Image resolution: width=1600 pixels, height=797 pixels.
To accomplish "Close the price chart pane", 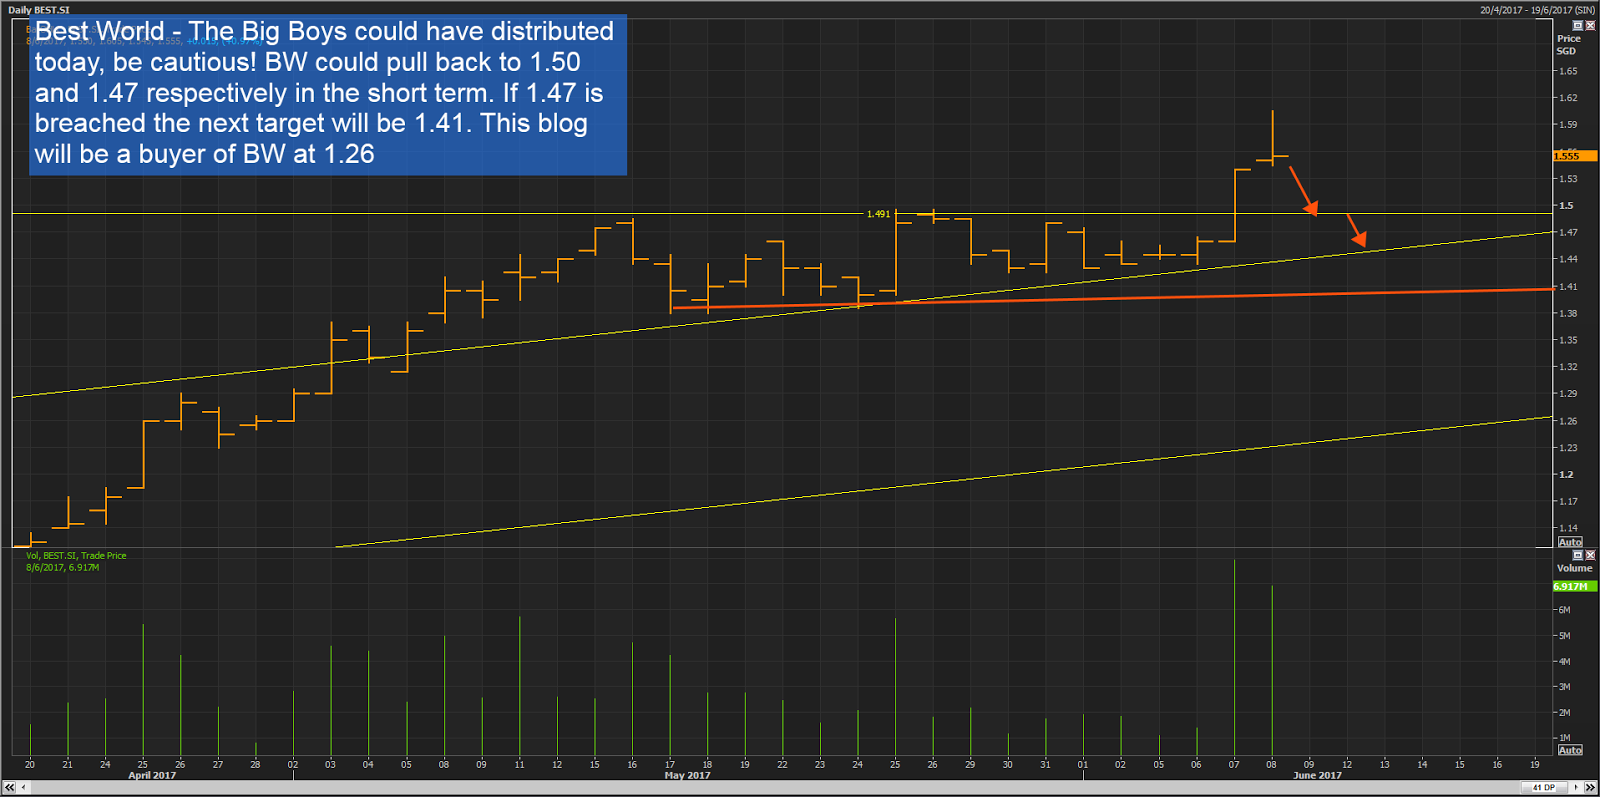I will click(1590, 25).
